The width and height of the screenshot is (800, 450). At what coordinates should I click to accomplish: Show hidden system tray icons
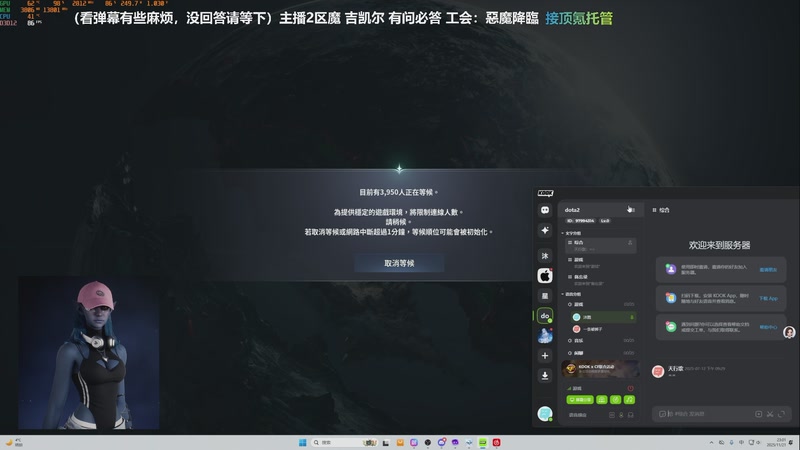click(712, 442)
